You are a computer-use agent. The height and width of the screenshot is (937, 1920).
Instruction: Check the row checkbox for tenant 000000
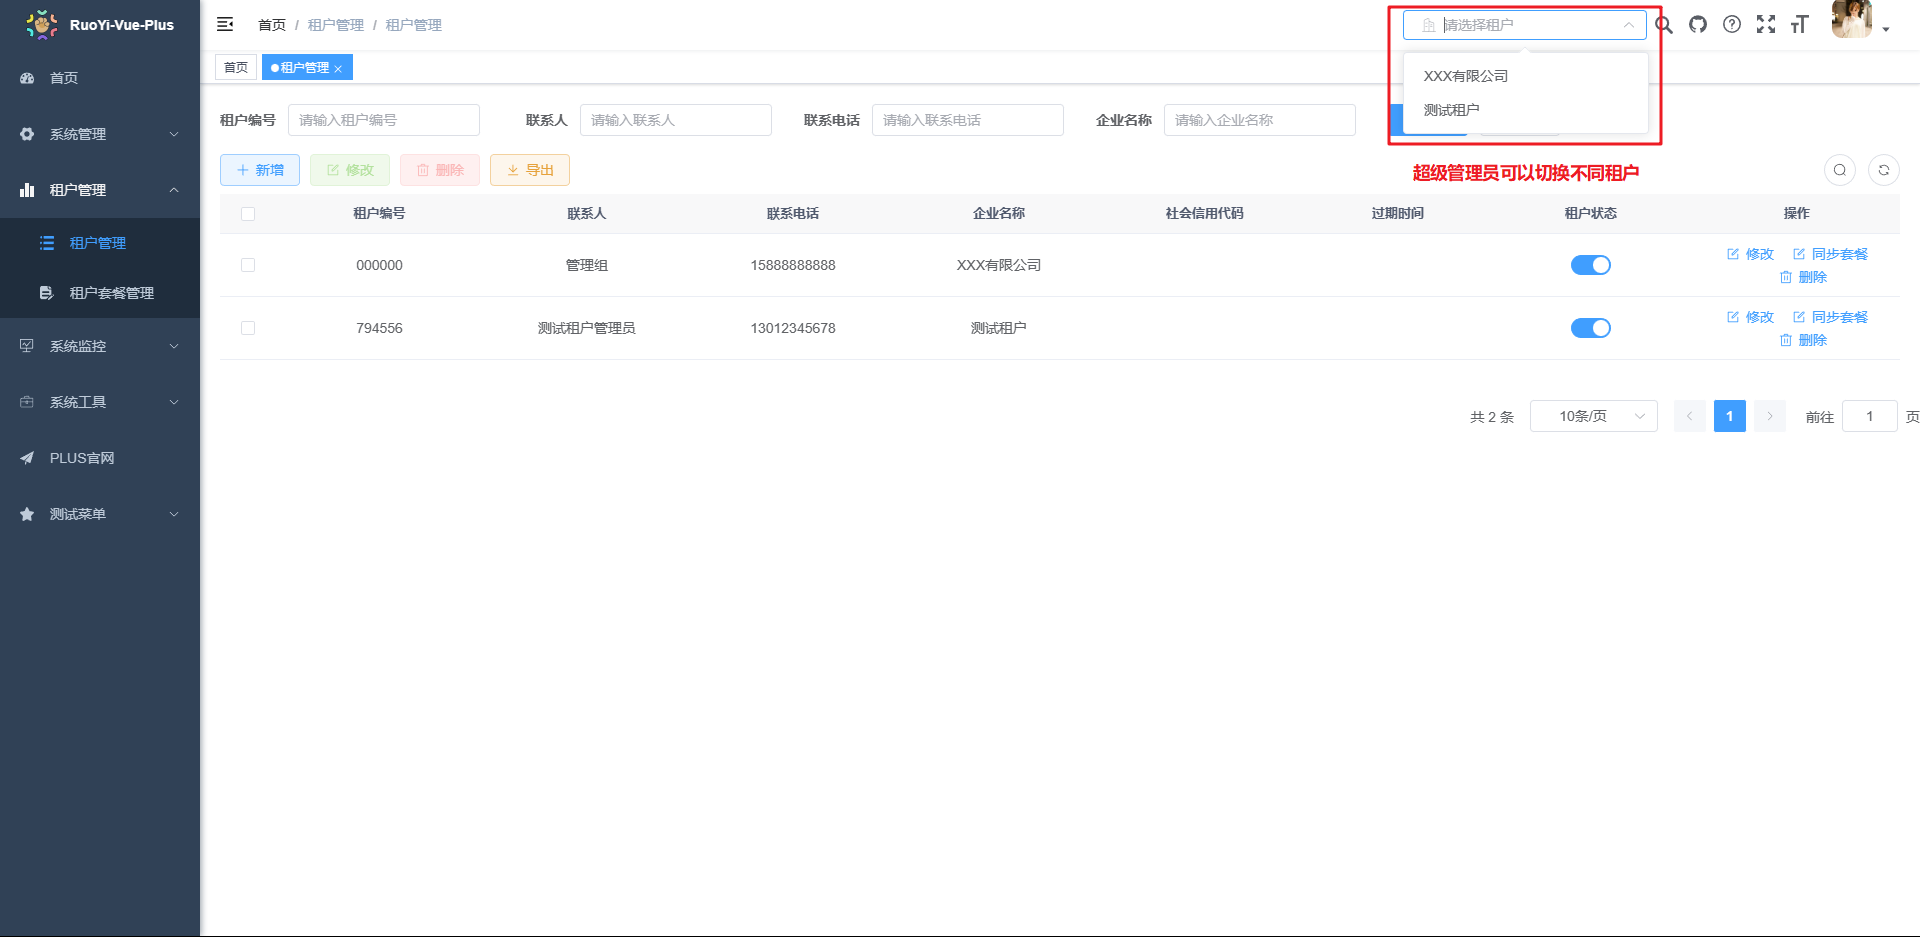(x=248, y=265)
